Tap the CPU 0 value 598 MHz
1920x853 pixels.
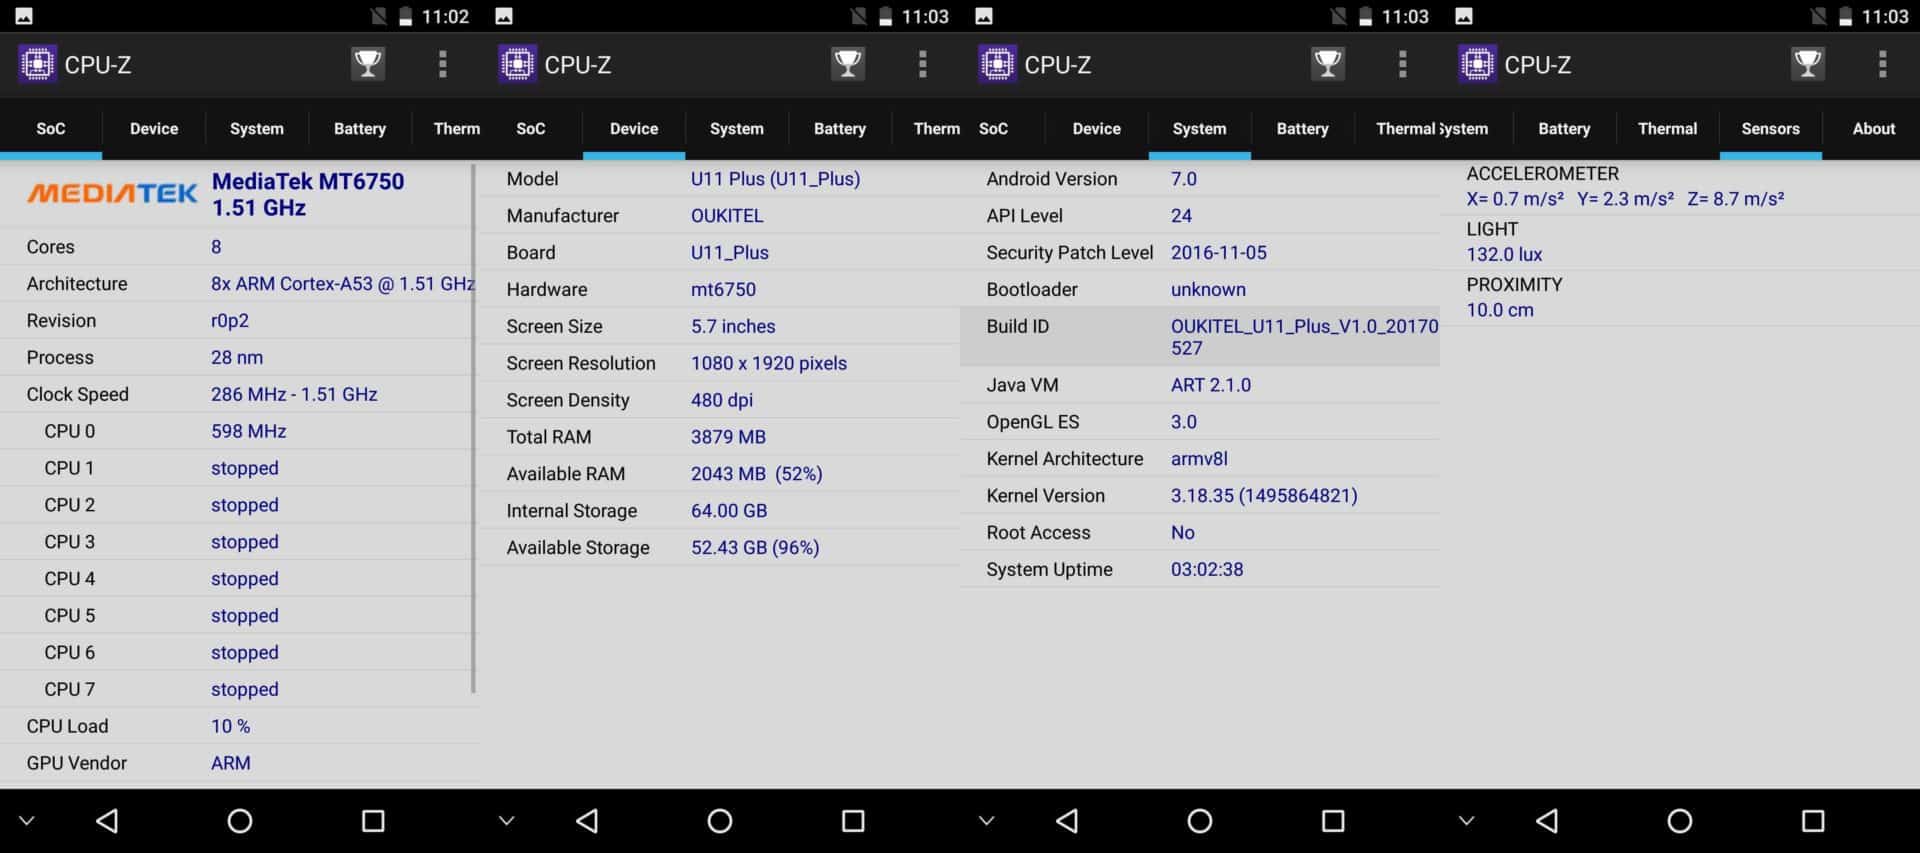[249, 431]
